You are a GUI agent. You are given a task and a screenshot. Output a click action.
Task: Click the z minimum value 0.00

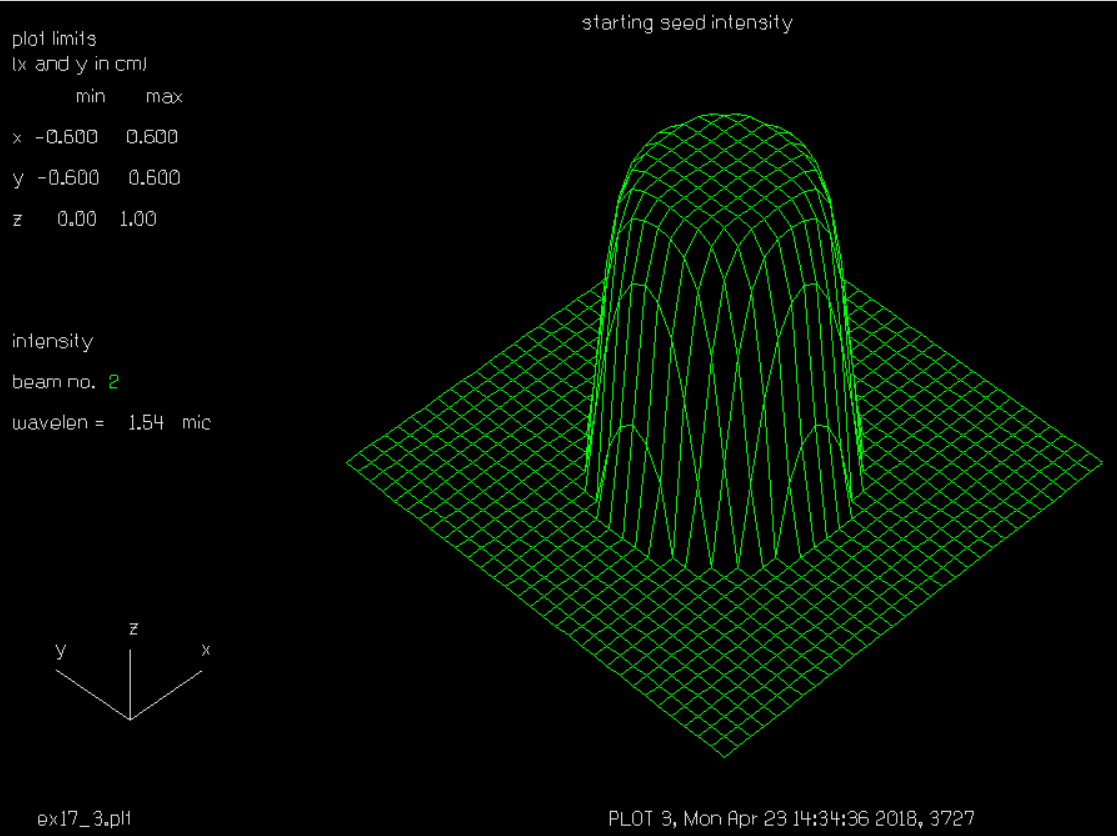pos(76,219)
